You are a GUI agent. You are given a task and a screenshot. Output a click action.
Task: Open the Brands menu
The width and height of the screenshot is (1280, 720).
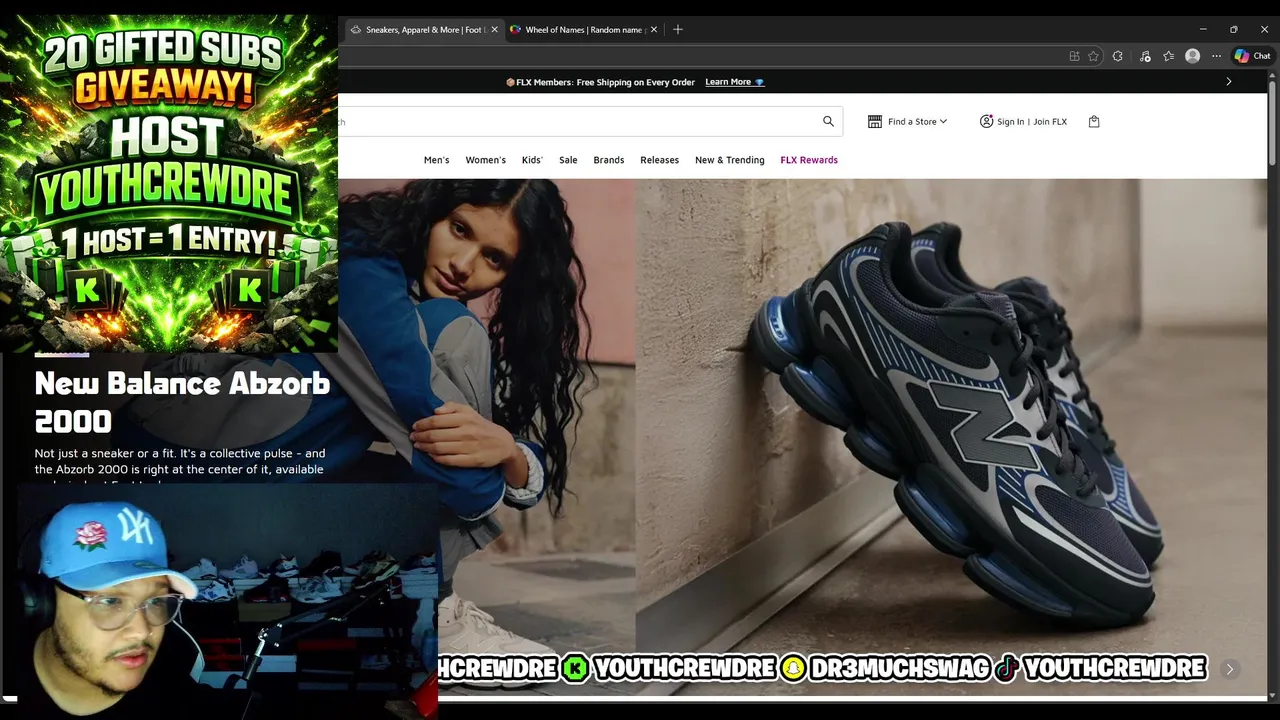[x=608, y=160]
